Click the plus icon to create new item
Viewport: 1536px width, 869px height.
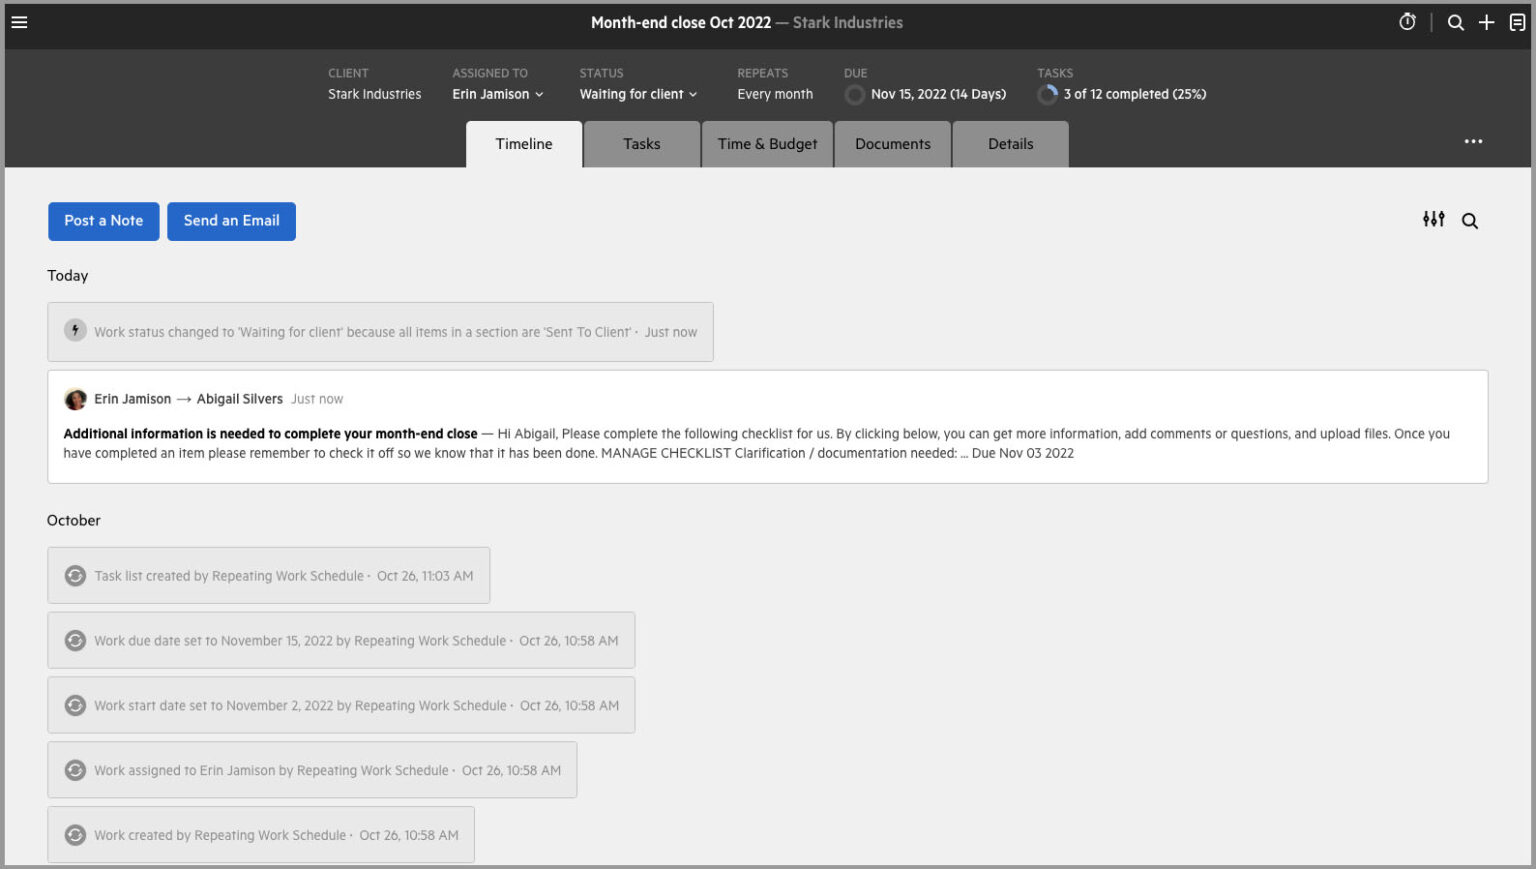coord(1487,21)
